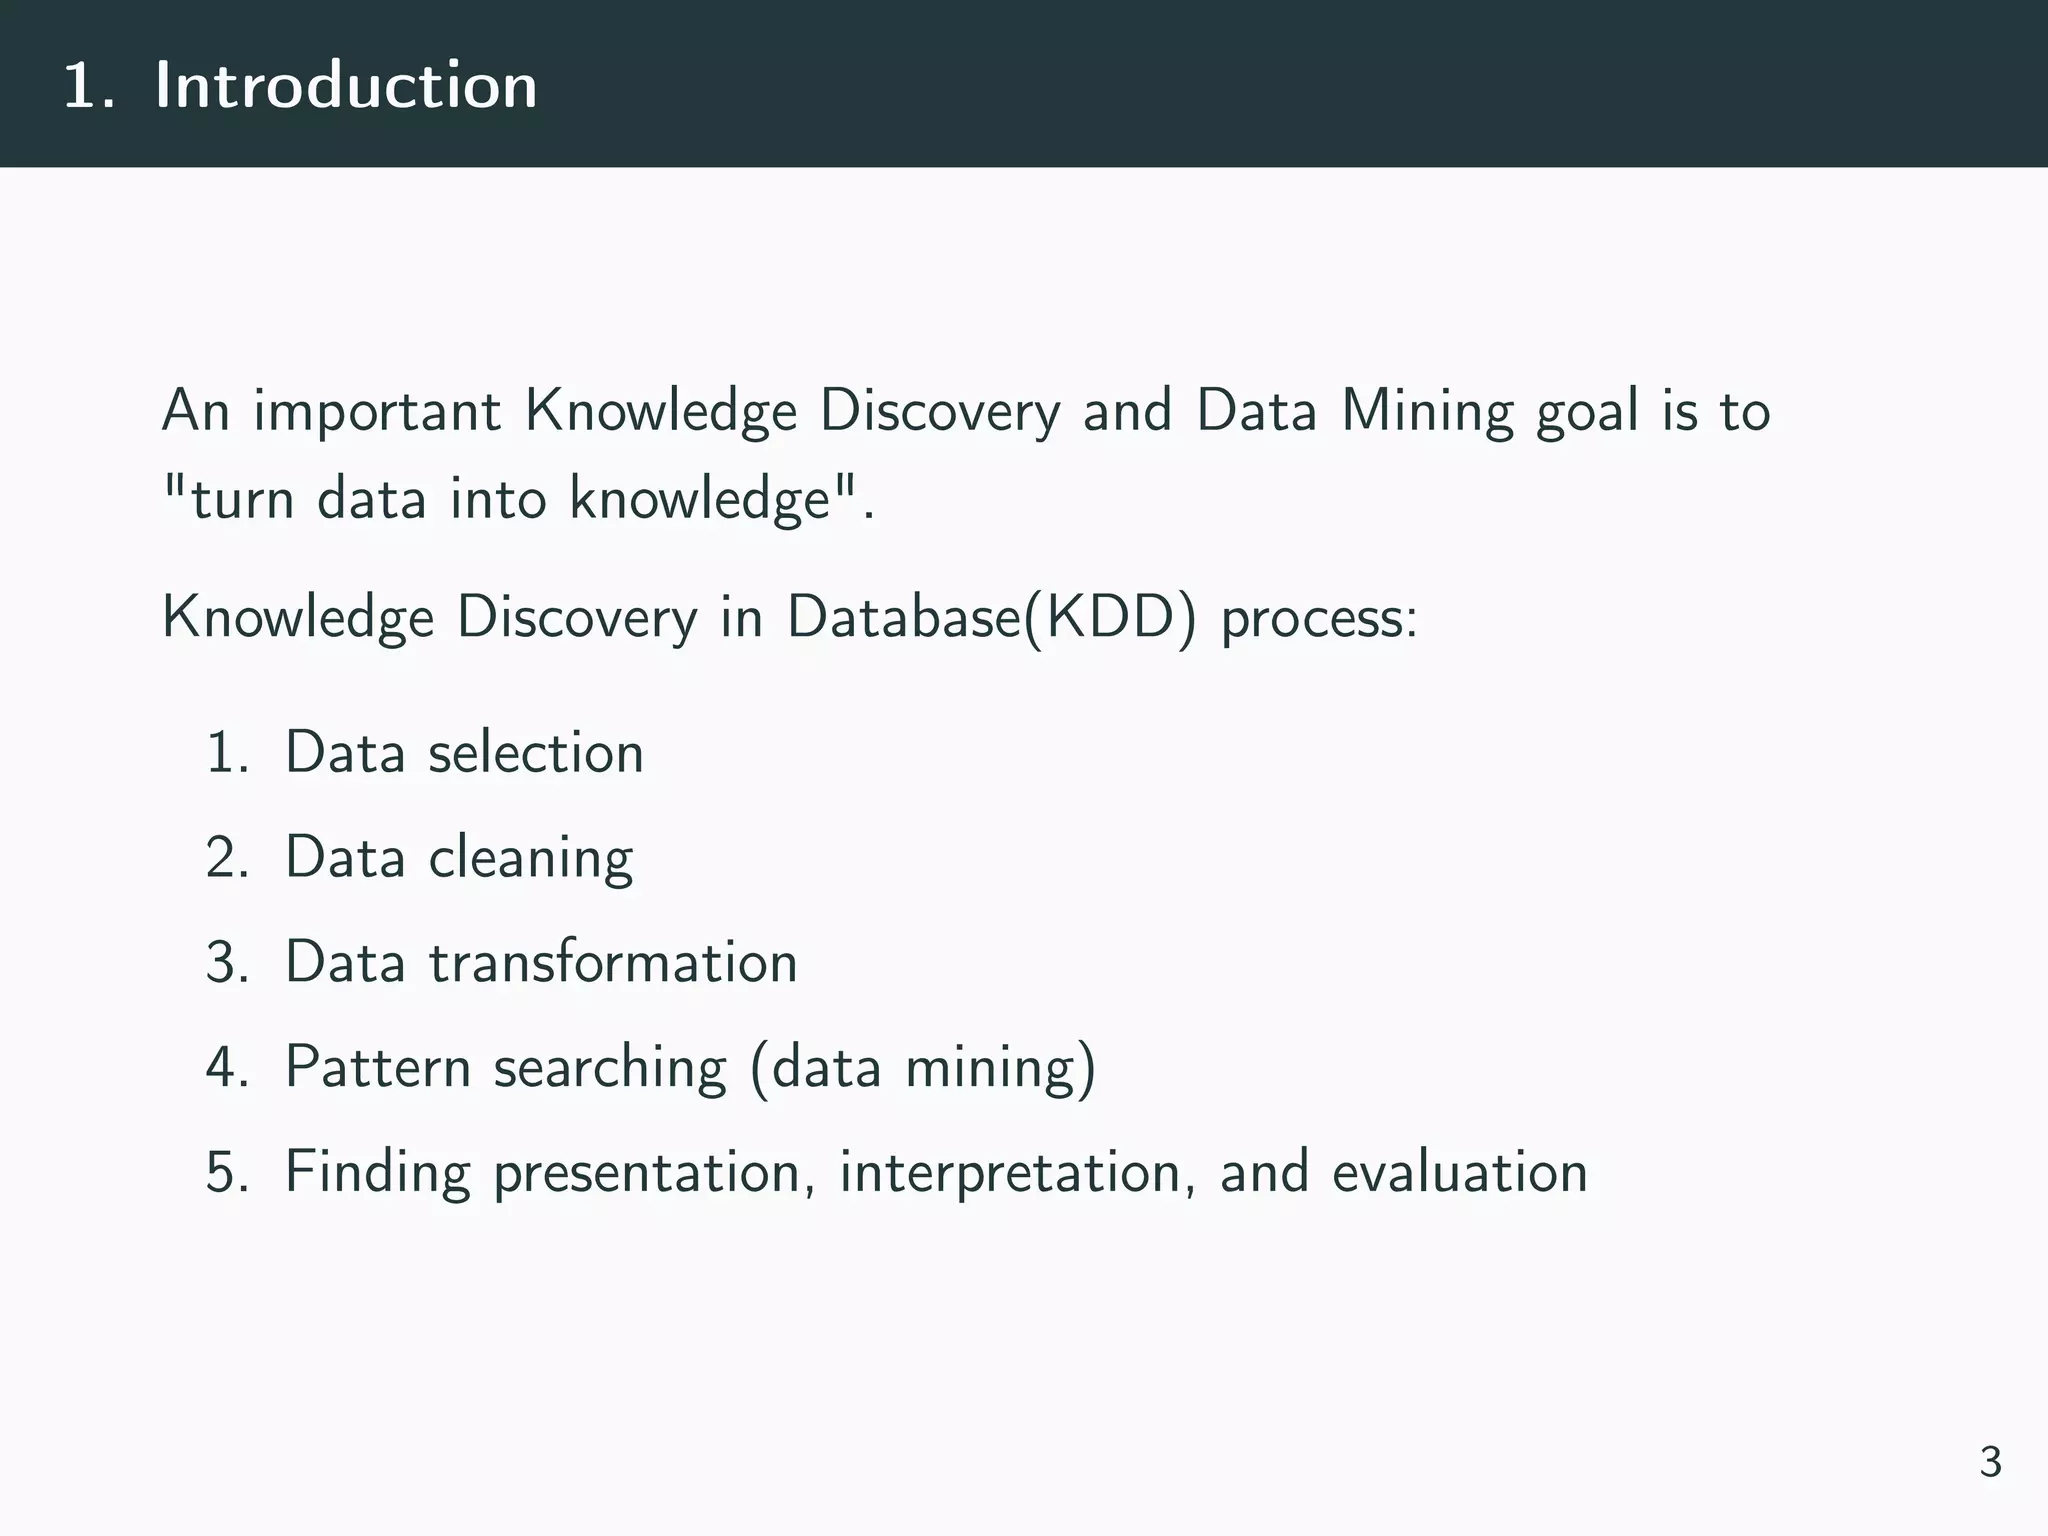The image size is (2048, 1536).
Task: Click the word "interpretation," in item five
Action: (x=1018, y=1172)
